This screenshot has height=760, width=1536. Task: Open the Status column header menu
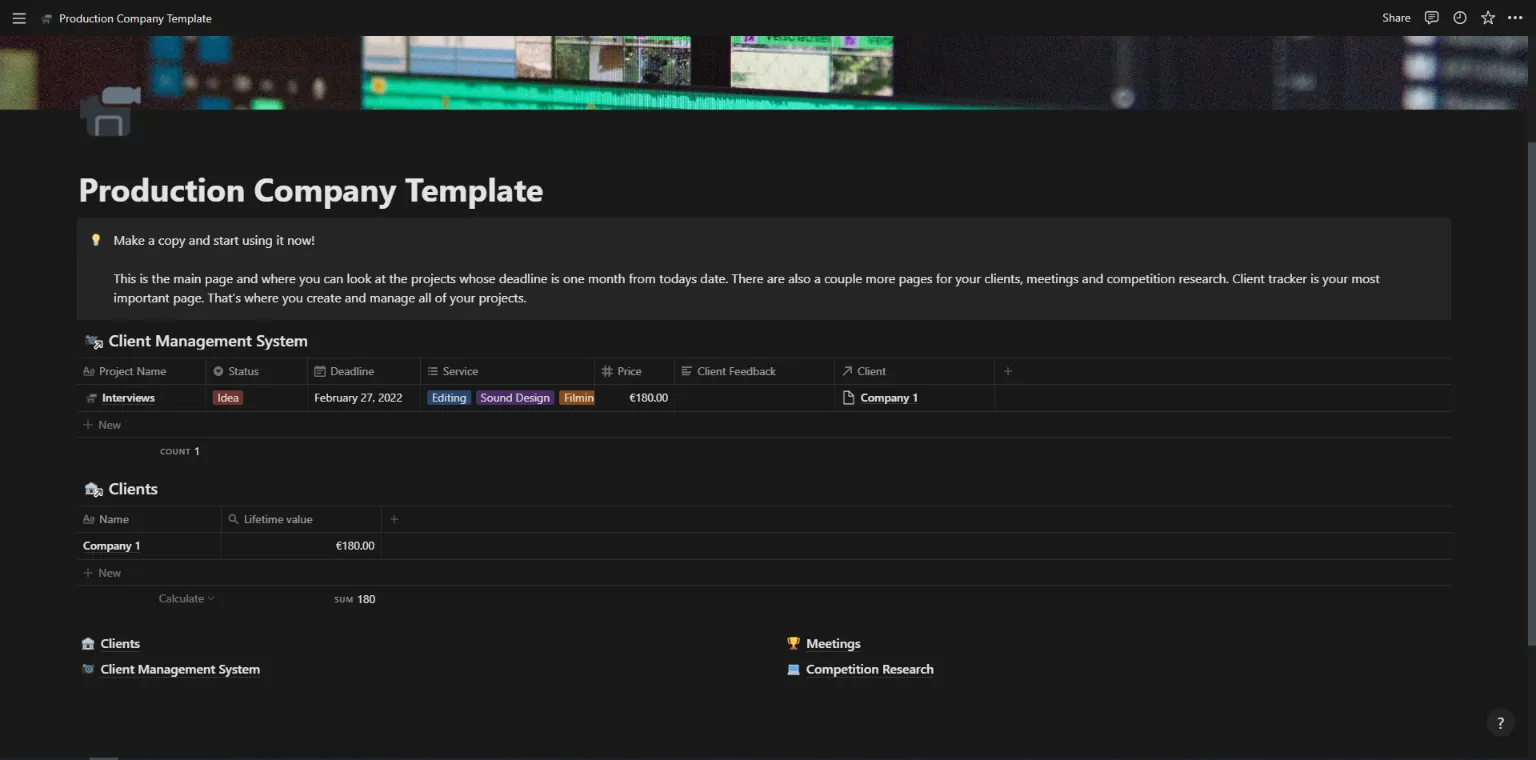tap(257, 371)
